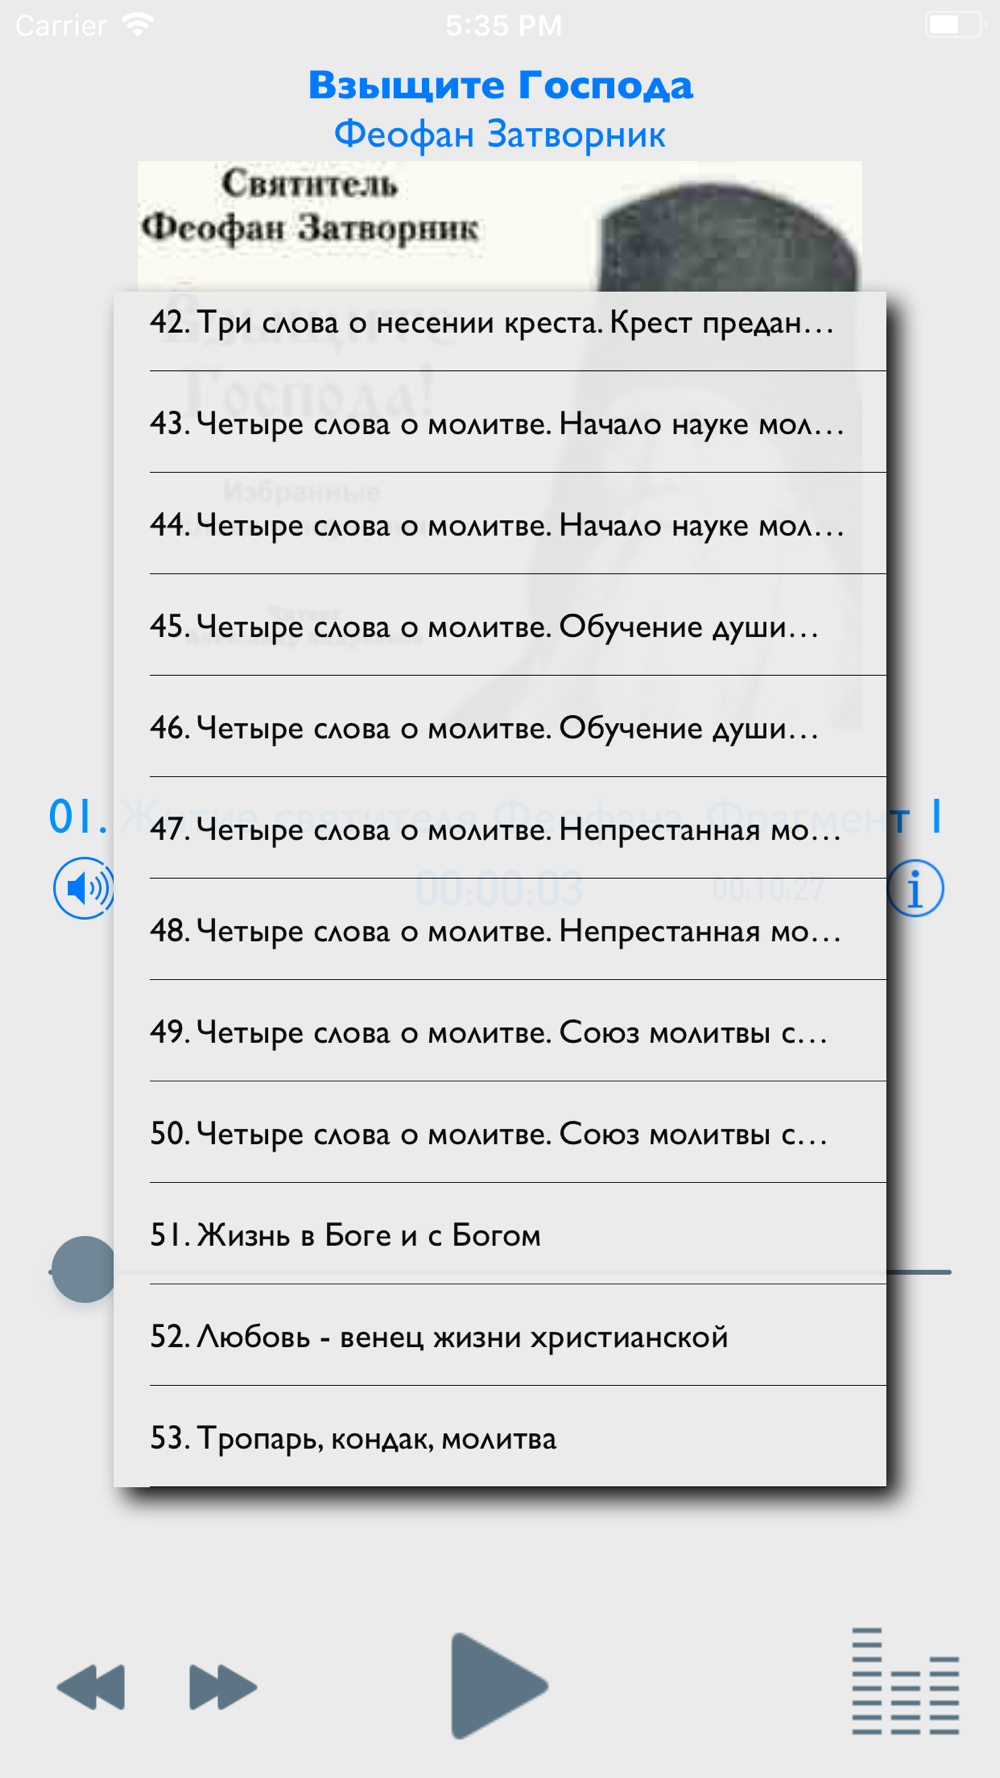The height and width of the screenshot is (1778, 1000).
Task: Open the info circle icon
Action: pos(915,888)
